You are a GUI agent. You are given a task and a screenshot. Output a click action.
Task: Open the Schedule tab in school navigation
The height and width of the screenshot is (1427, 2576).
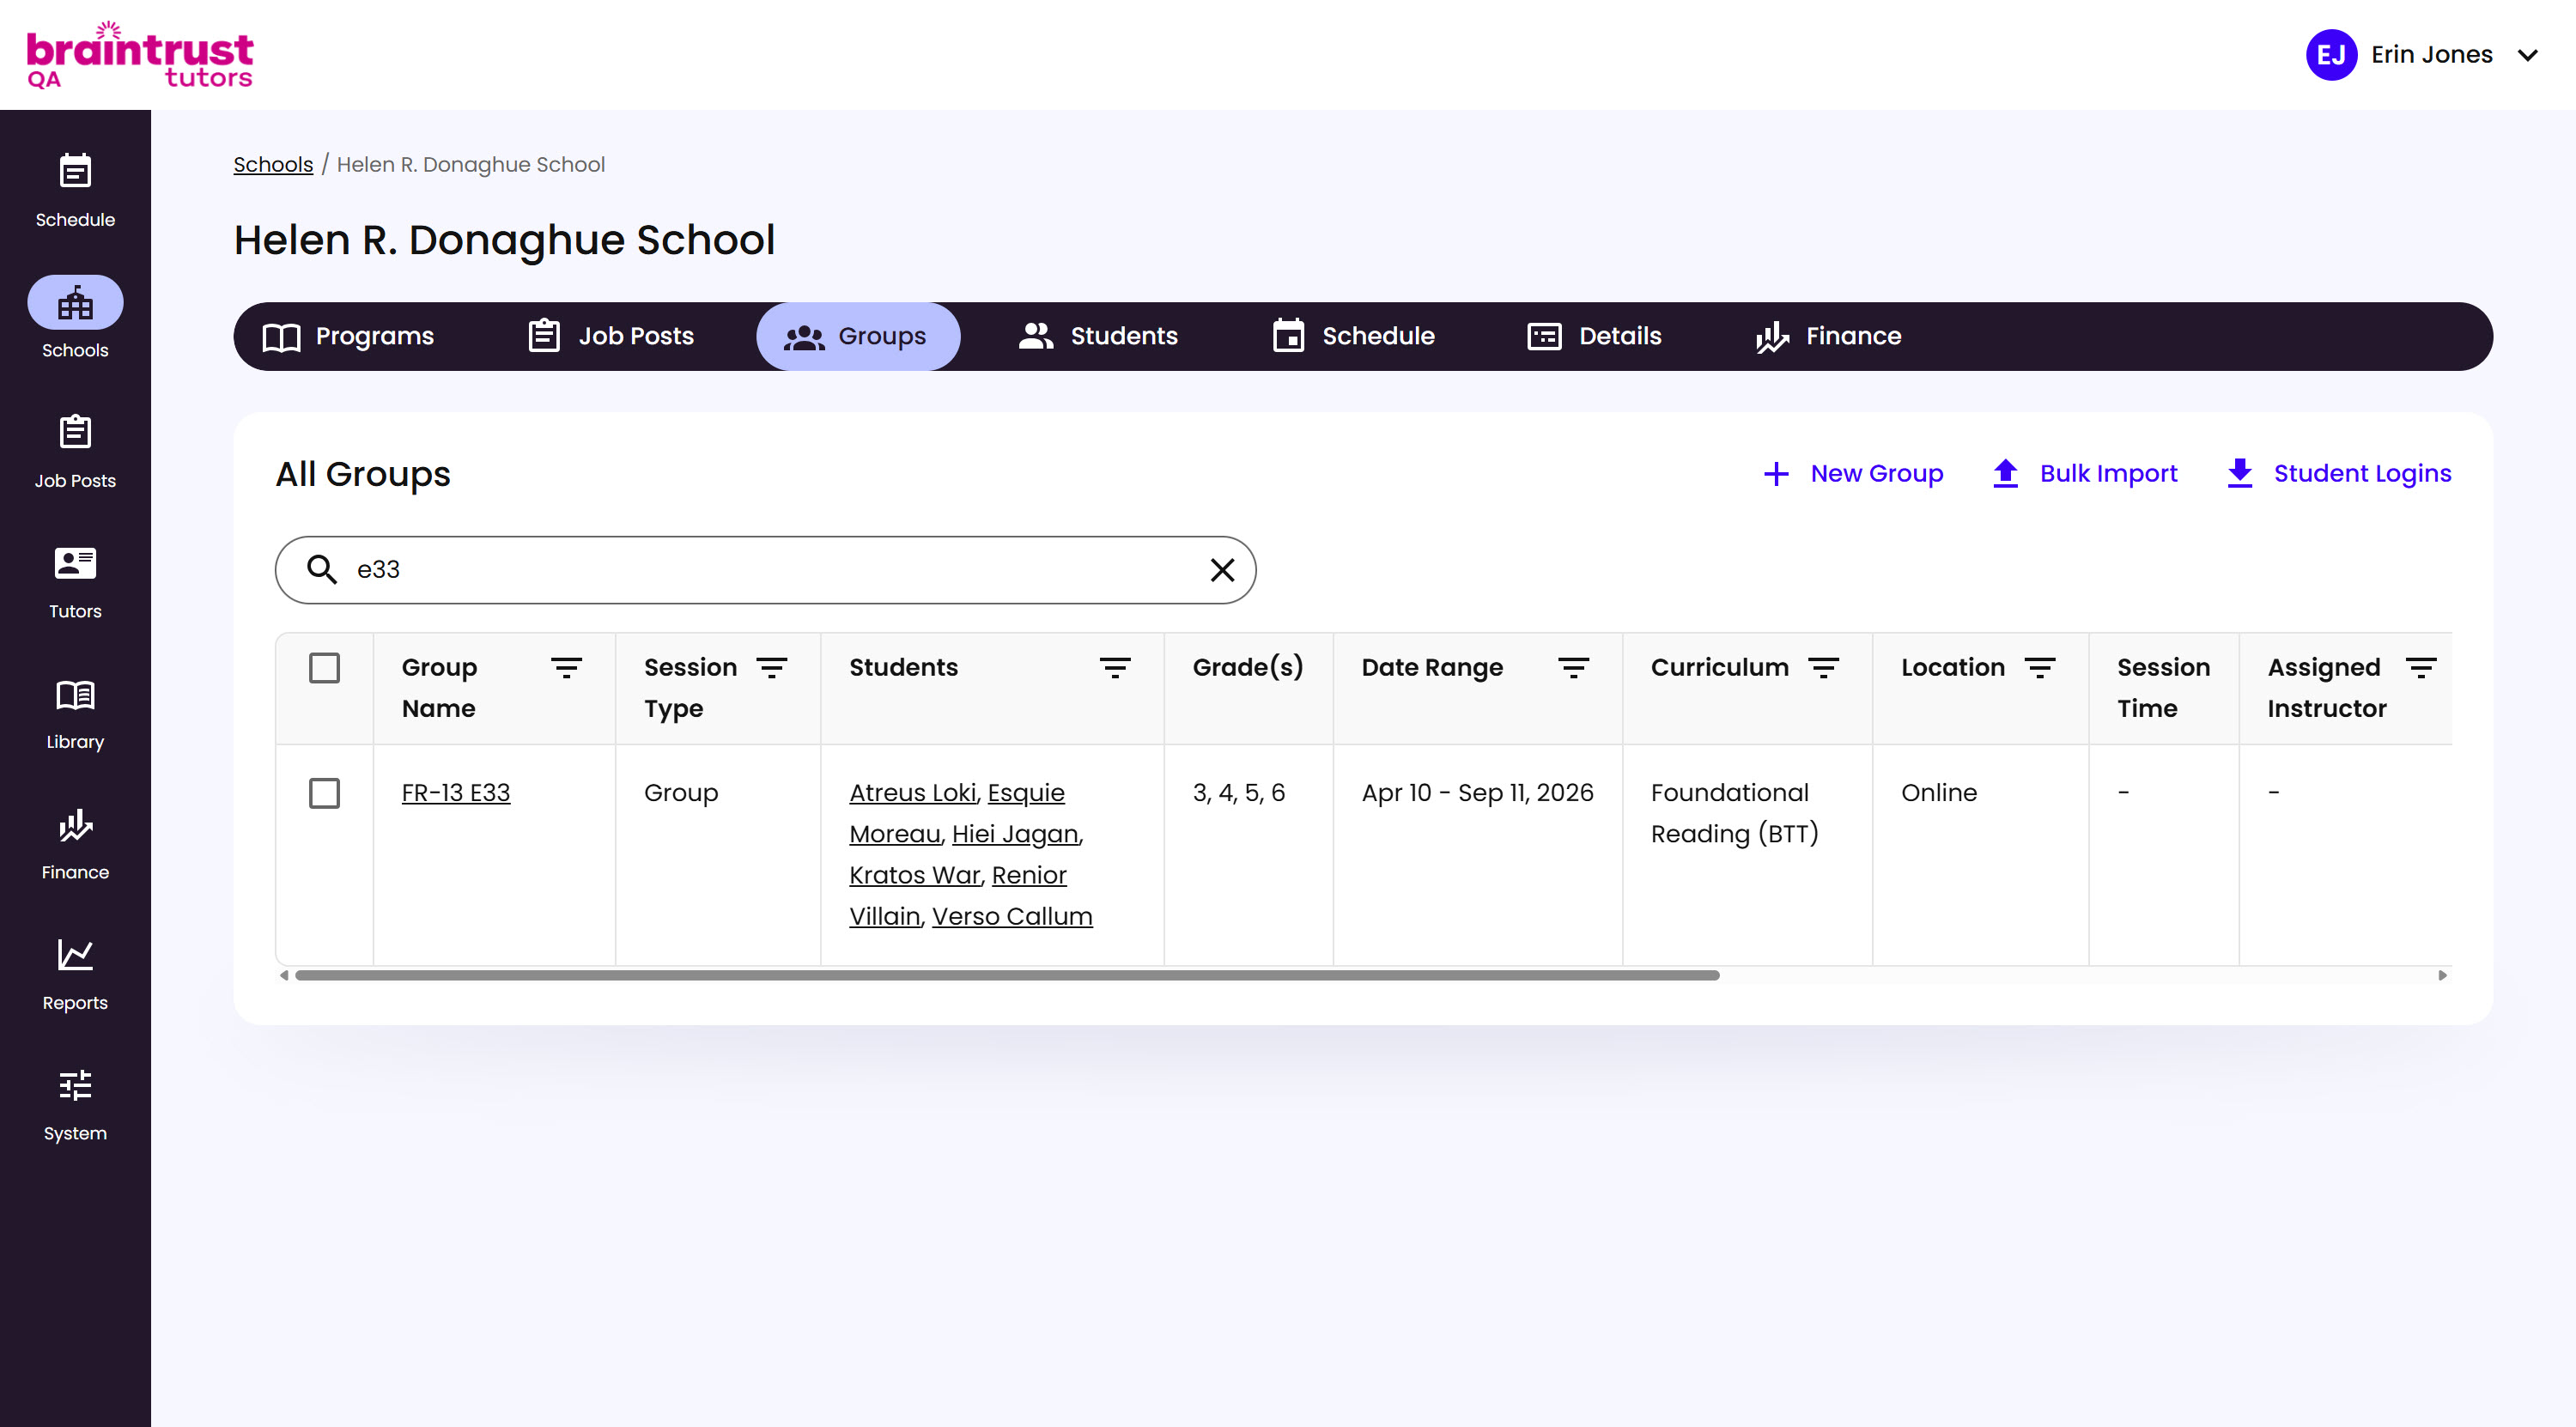(x=1353, y=336)
